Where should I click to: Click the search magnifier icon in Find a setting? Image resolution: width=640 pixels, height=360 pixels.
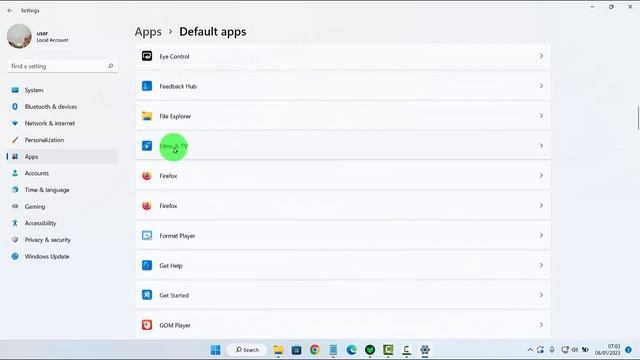pyautogui.click(x=110, y=66)
